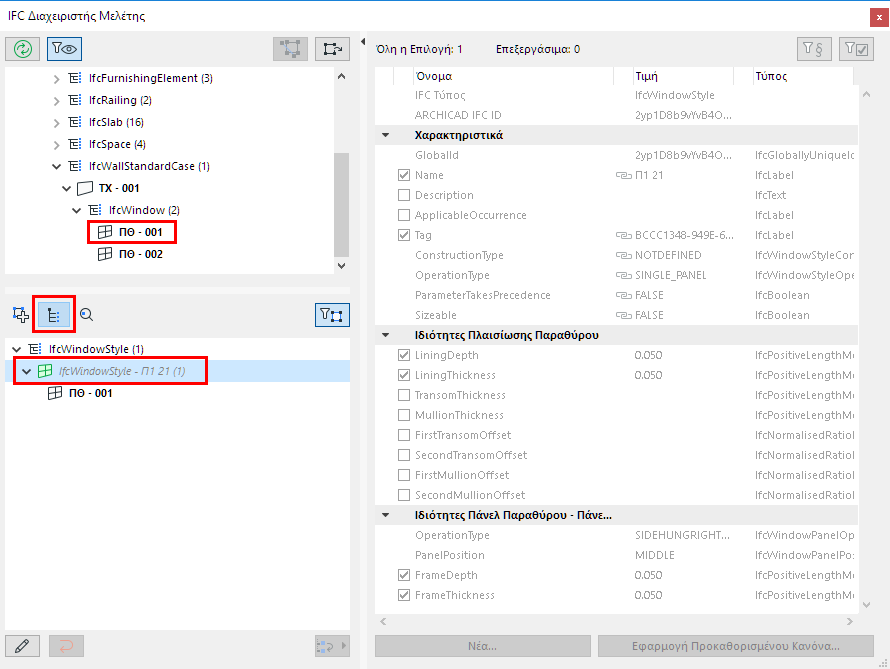Collapse the IfcWallStandardCase (1) node

coord(56,166)
